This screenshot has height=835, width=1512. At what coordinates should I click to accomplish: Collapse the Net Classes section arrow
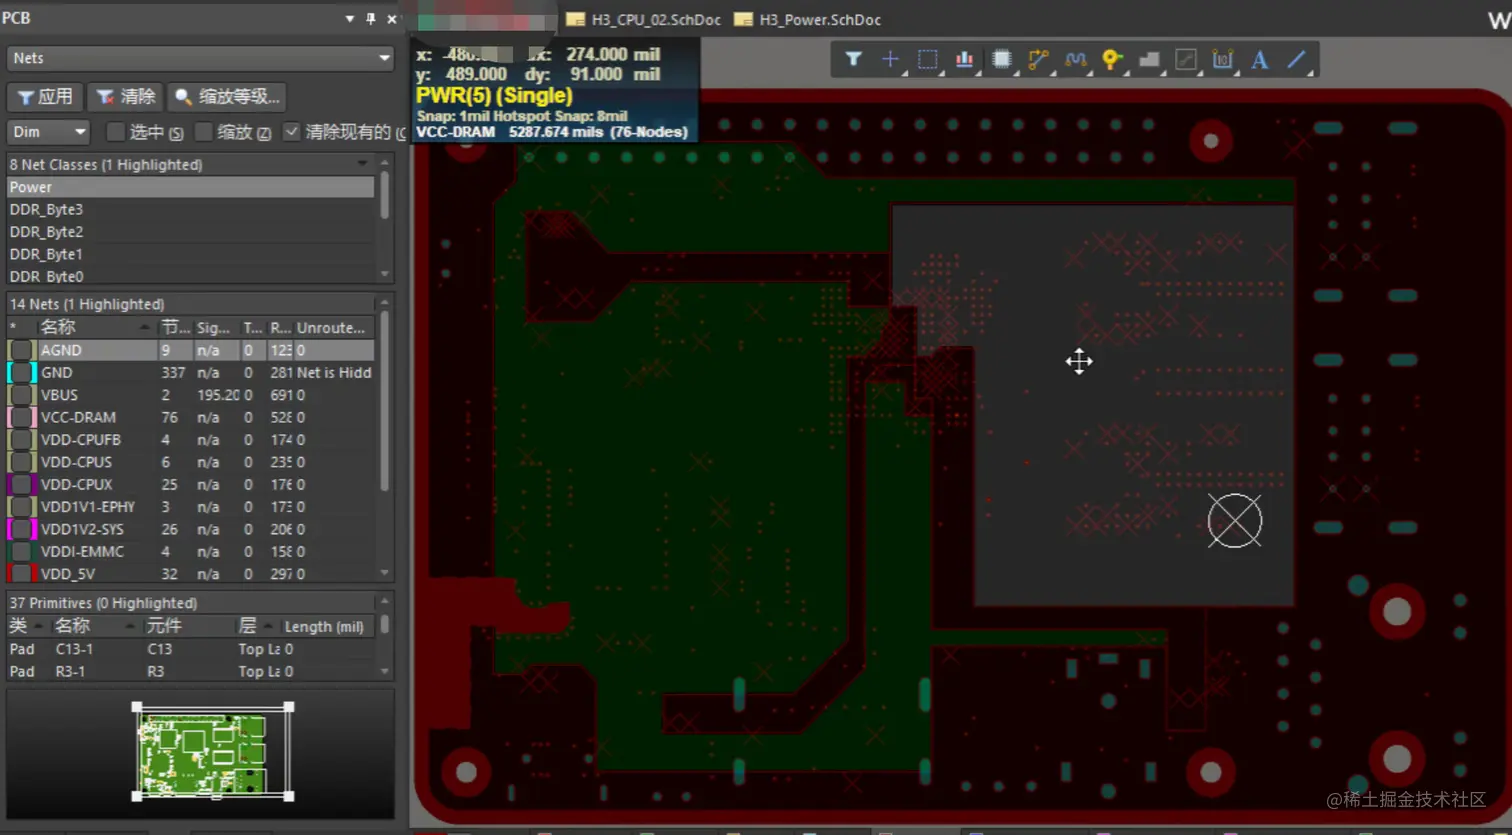pyautogui.click(x=363, y=164)
